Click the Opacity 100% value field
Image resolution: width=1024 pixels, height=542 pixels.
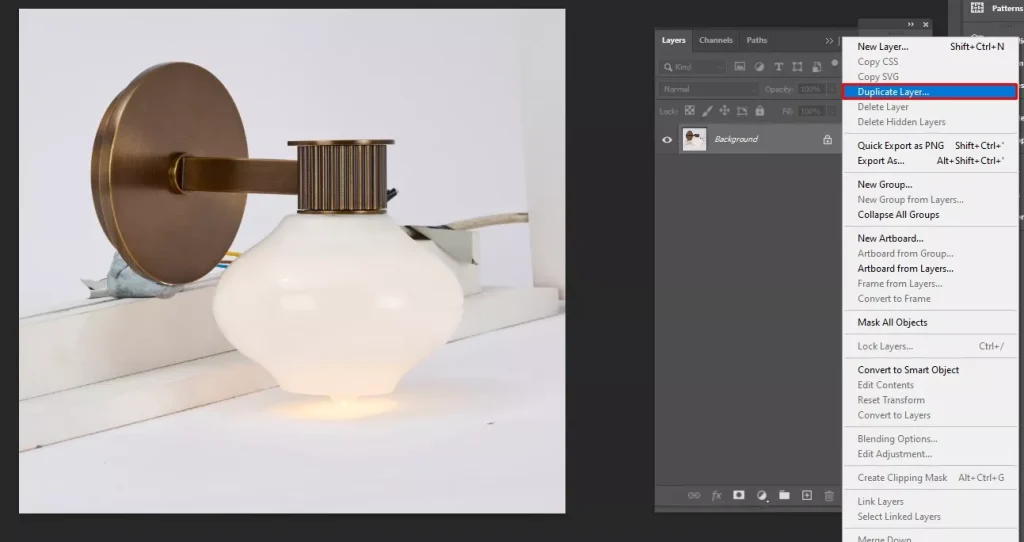(x=810, y=89)
